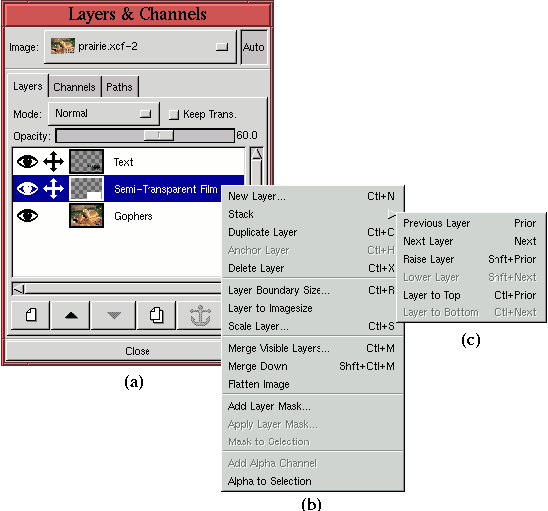Click the new layer page icon button
The height and width of the screenshot is (511, 548).
[30, 315]
